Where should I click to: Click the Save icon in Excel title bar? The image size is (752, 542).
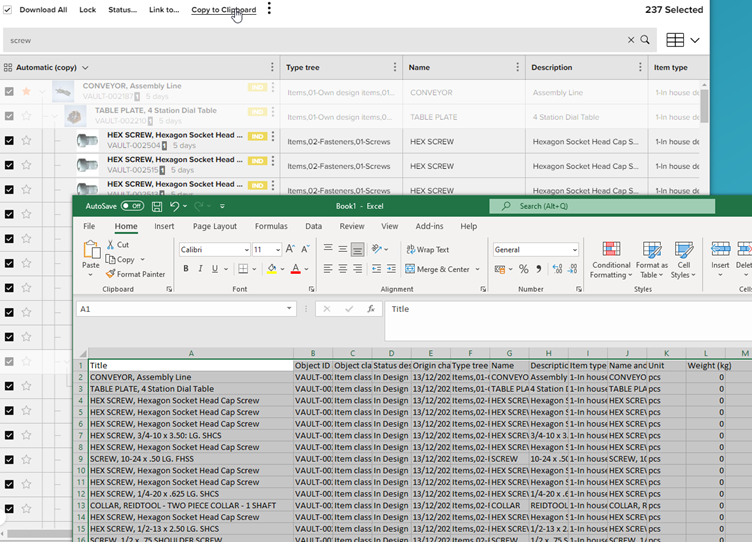tap(157, 206)
